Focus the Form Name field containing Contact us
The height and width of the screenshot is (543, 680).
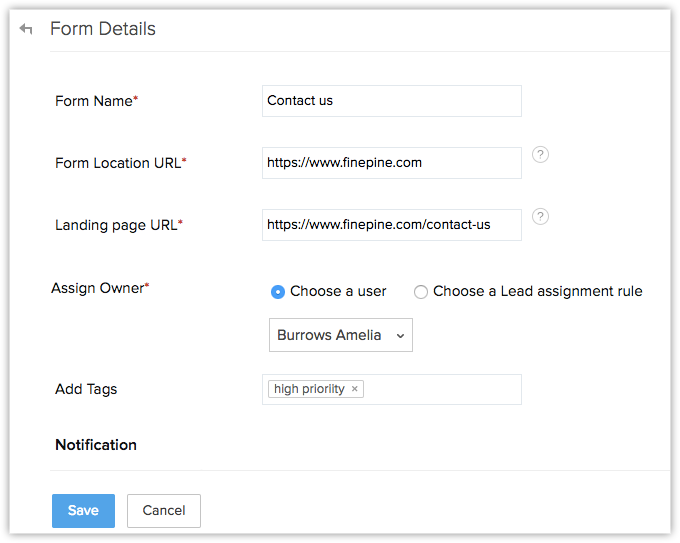[391, 101]
